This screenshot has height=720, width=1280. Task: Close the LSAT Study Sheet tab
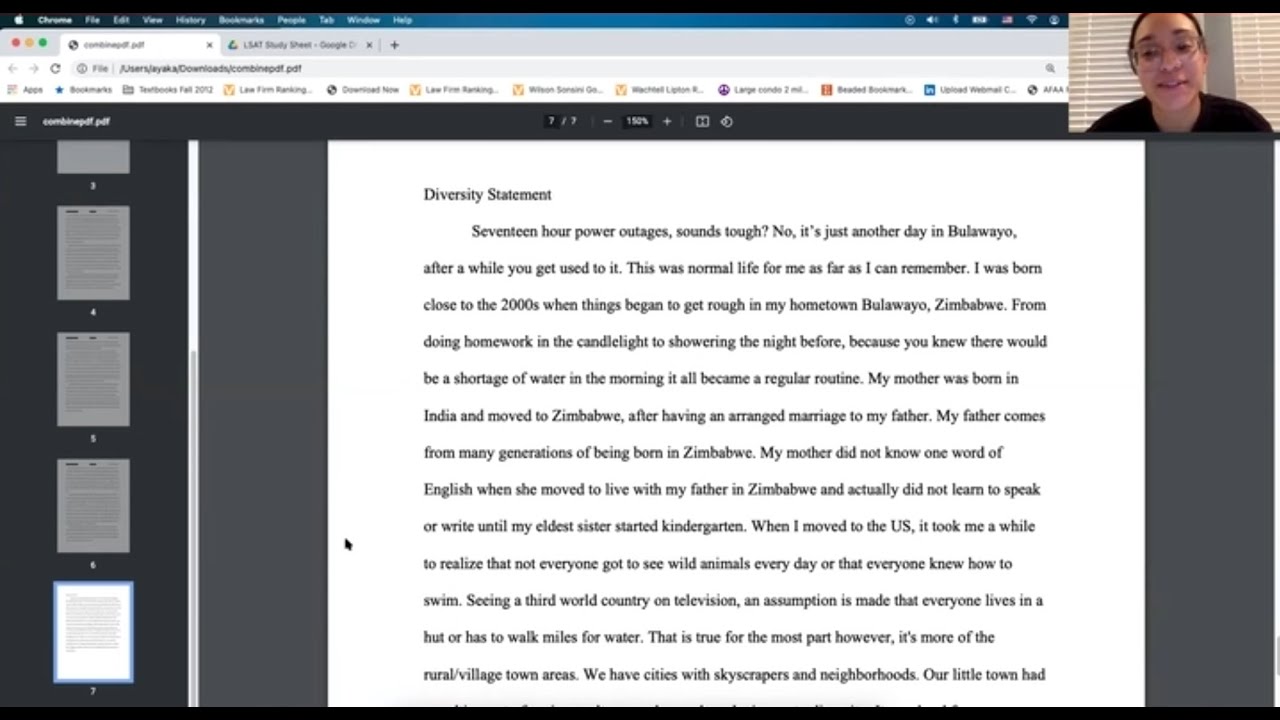[x=369, y=45]
